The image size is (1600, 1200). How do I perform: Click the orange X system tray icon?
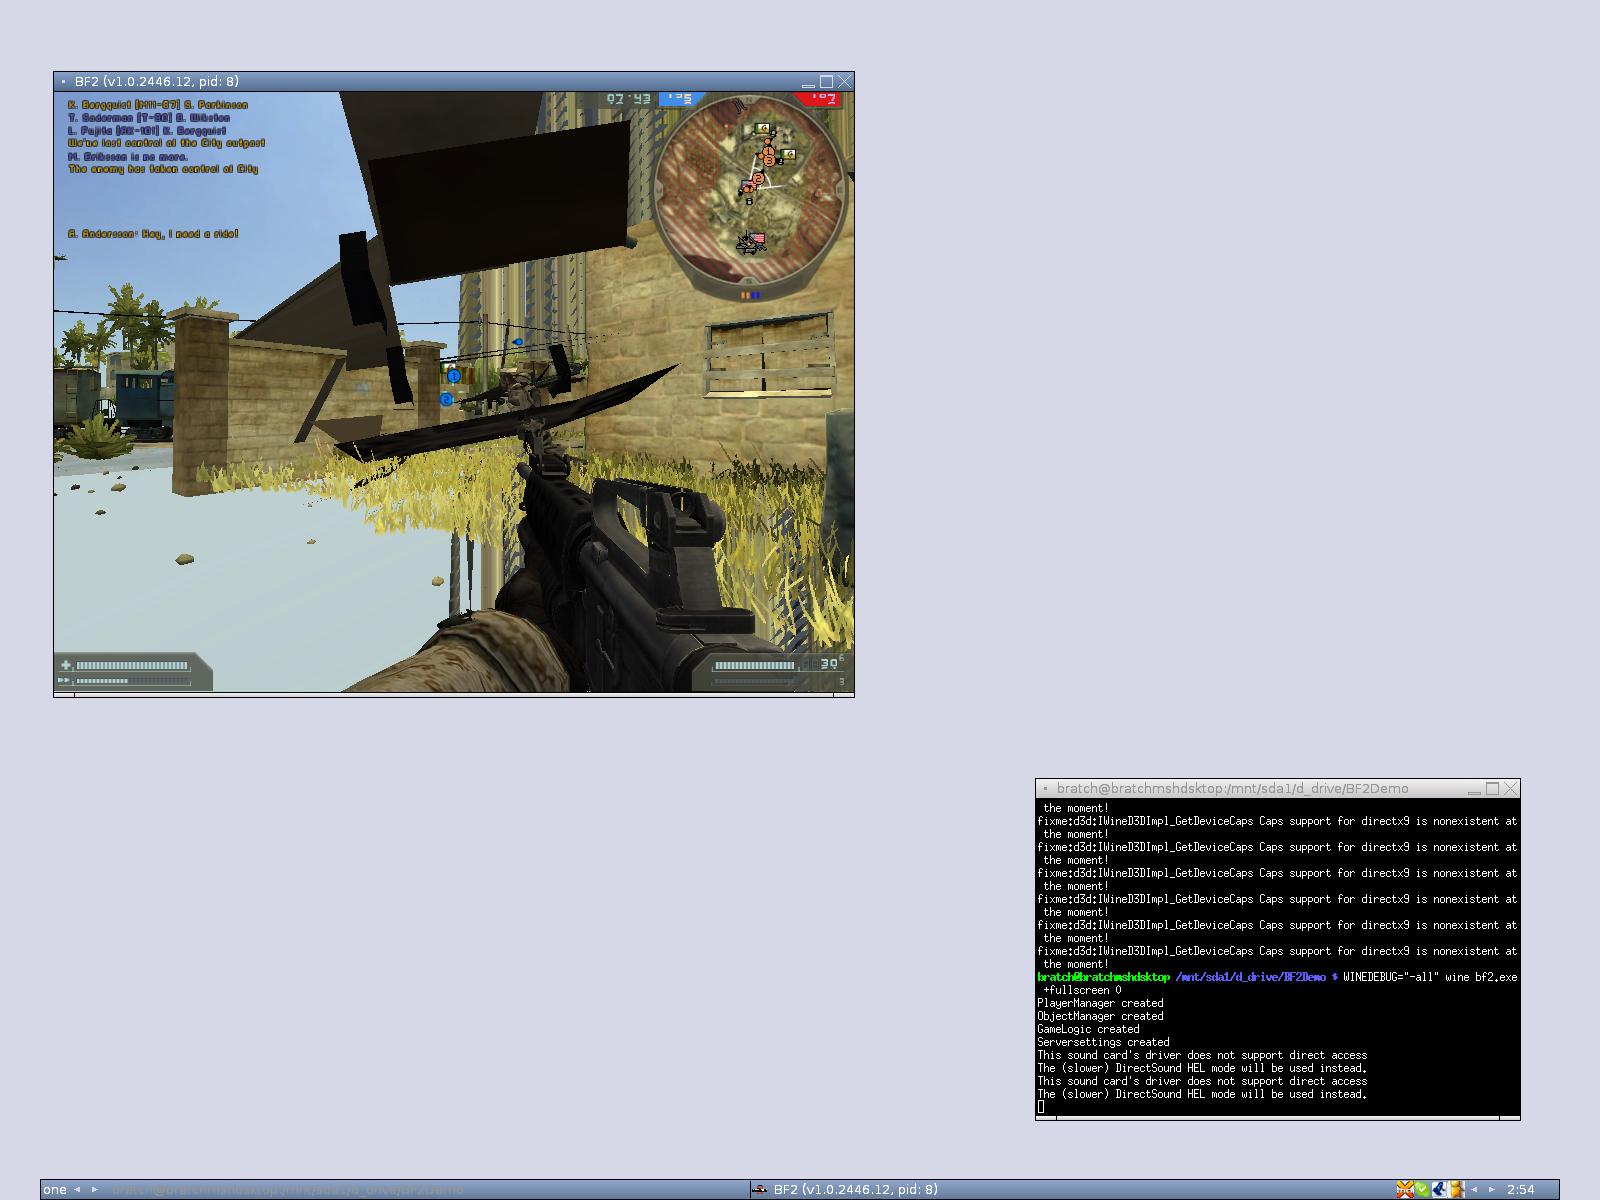click(x=1405, y=1189)
